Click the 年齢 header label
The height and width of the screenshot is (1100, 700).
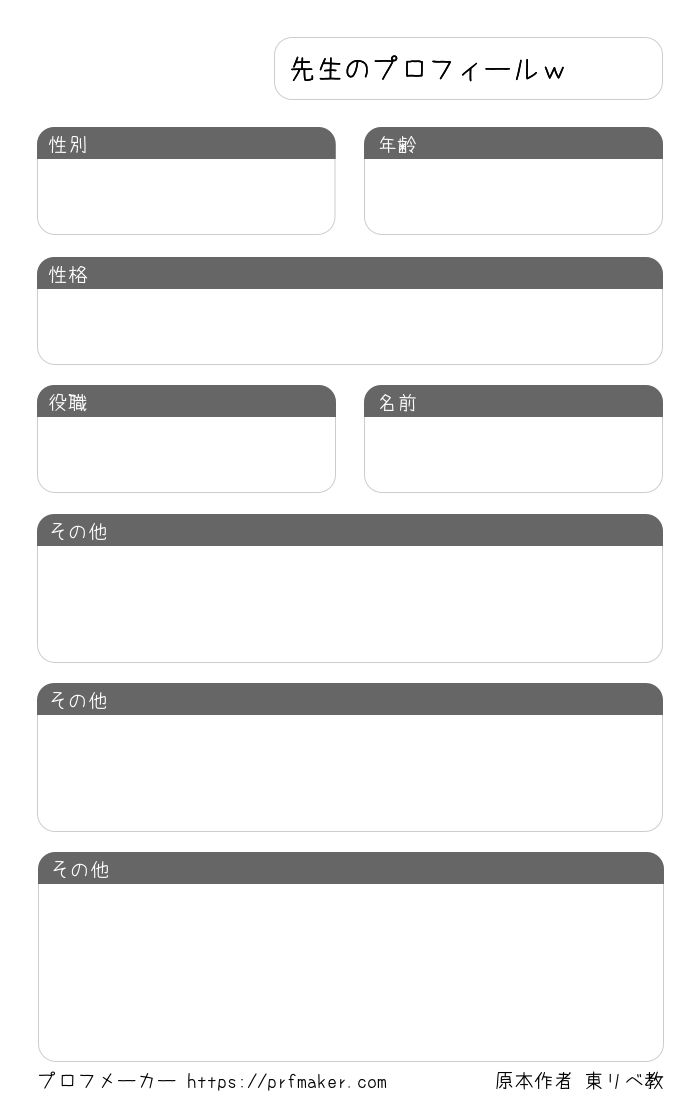[398, 145]
